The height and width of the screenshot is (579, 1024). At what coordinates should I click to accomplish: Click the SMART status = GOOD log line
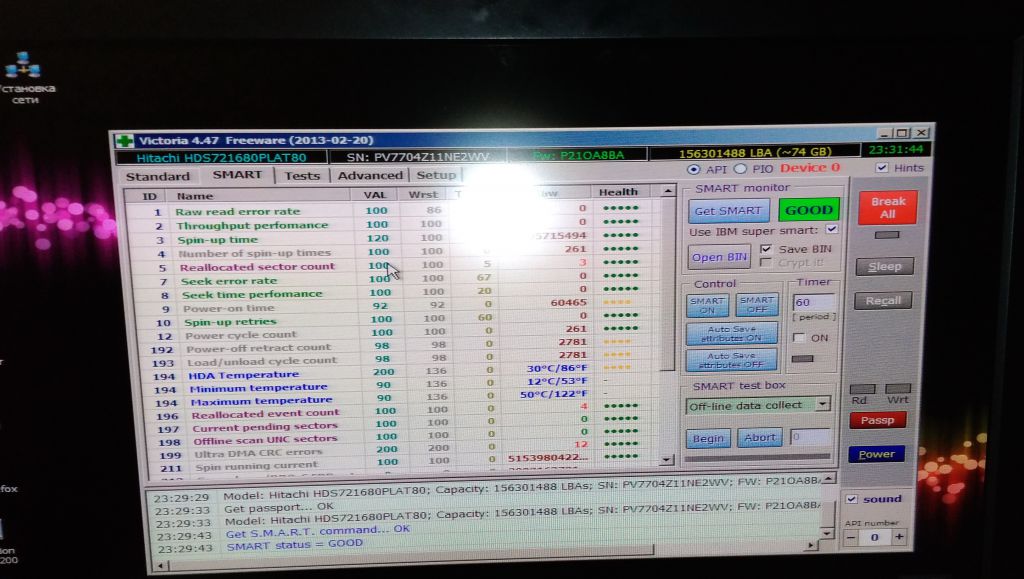[294, 545]
